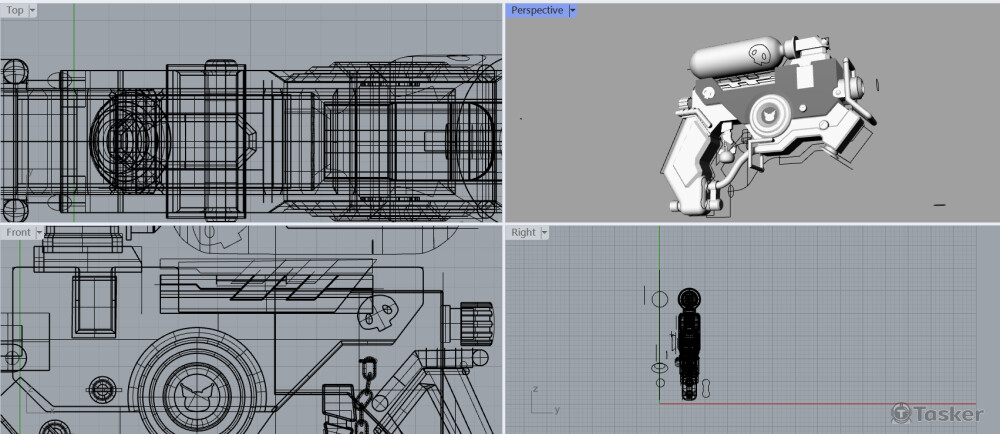Expand the Perspective viewport menu arrow
This screenshot has height=434, width=1000.
[572, 10]
